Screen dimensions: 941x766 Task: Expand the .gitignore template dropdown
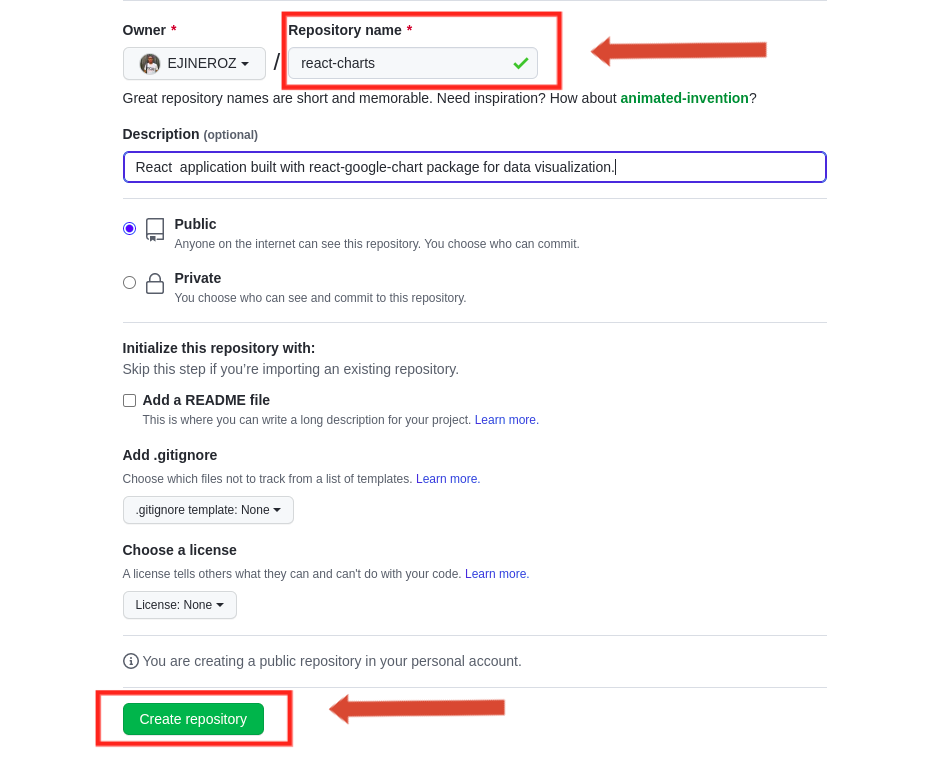pos(208,510)
